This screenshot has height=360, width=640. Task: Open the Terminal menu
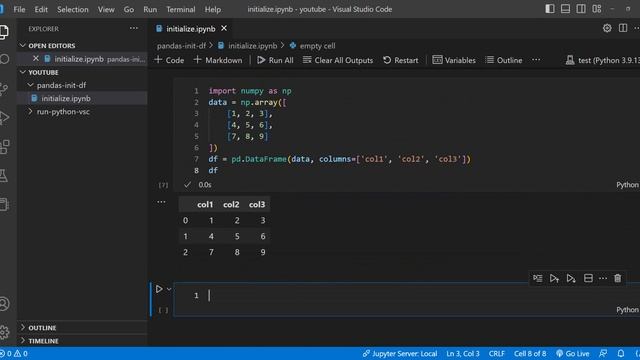click(x=180, y=9)
